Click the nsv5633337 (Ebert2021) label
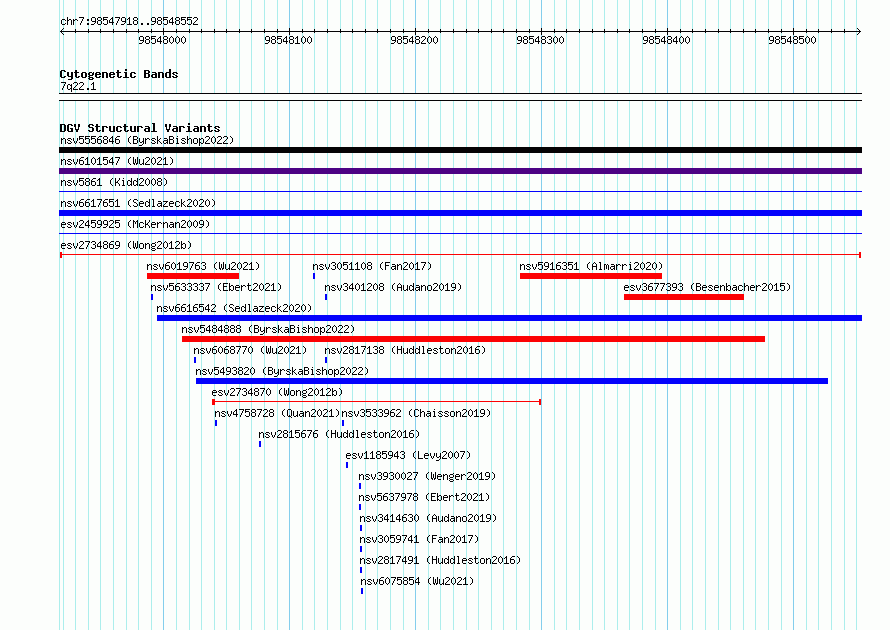The height and width of the screenshot is (630, 890). [x=216, y=287]
